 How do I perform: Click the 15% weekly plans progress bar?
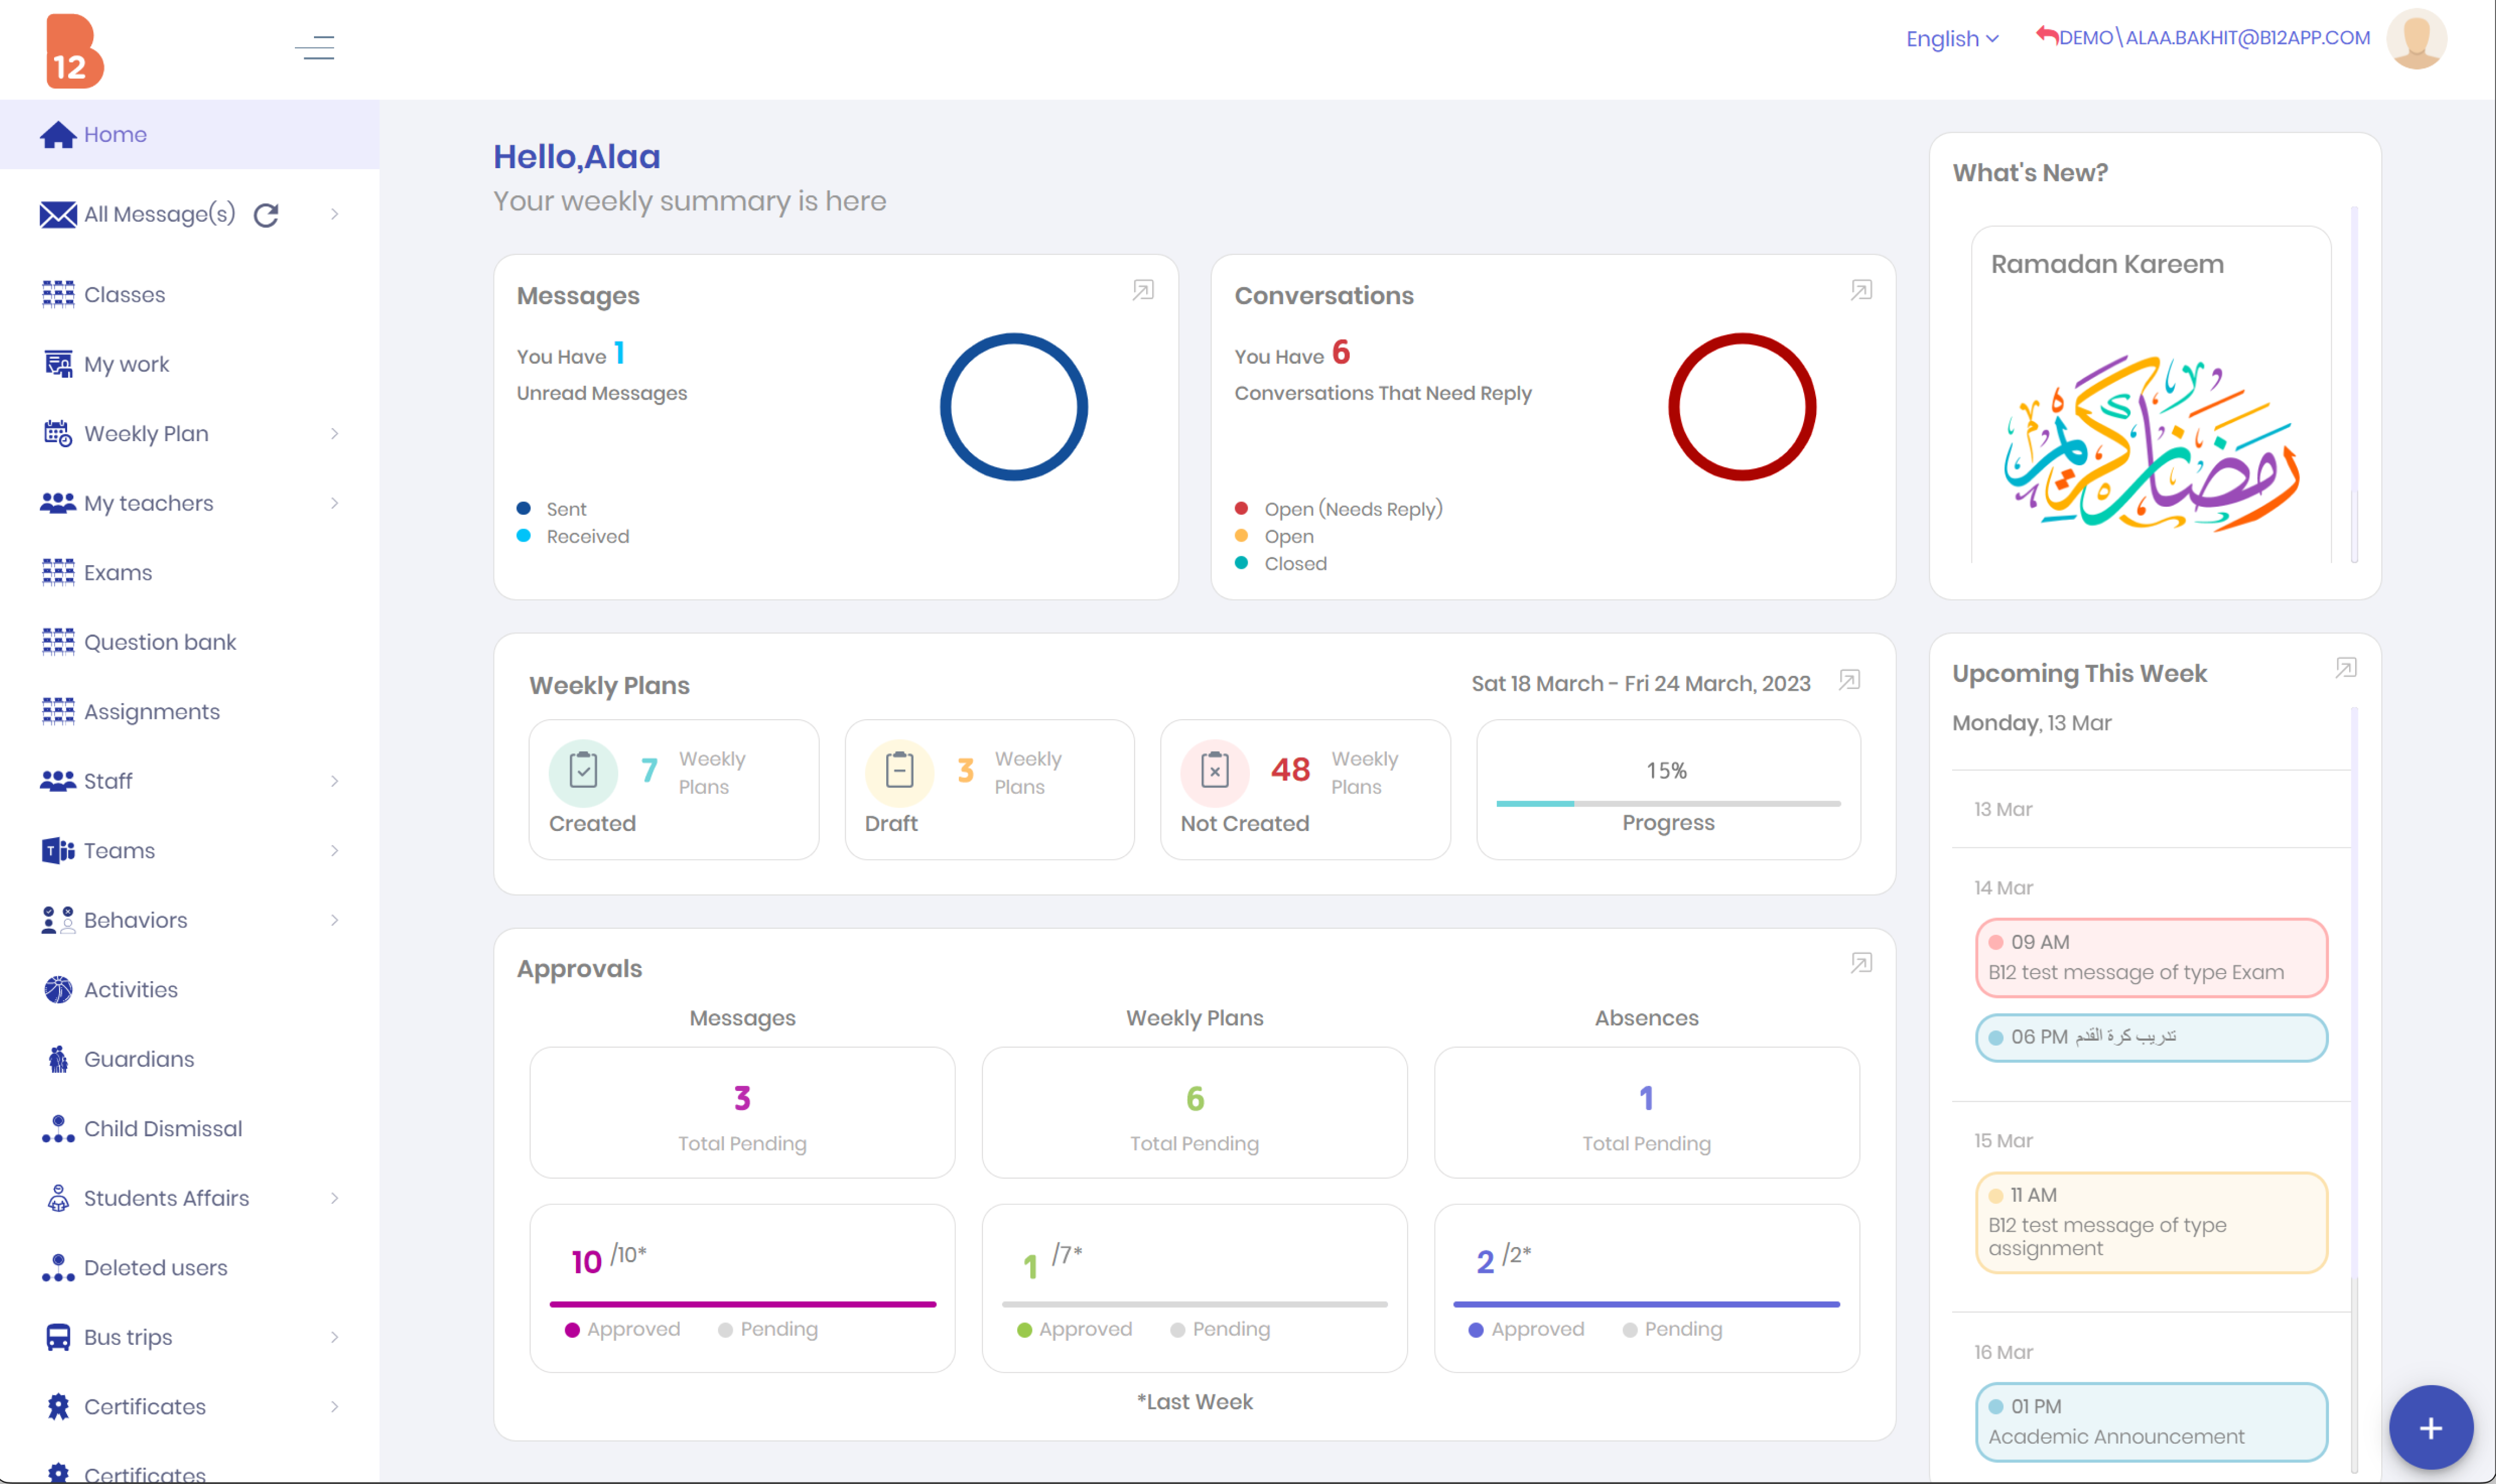click(1668, 803)
